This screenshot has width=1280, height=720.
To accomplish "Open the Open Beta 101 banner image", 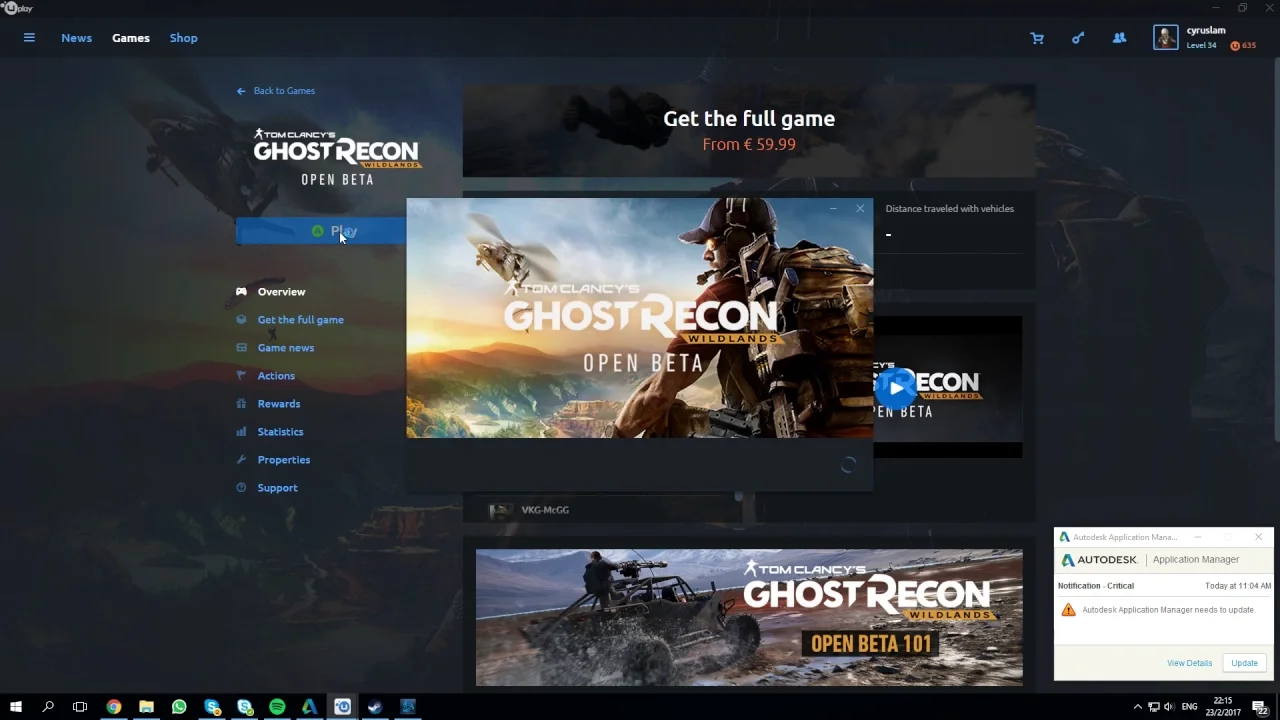I will coord(749,617).
